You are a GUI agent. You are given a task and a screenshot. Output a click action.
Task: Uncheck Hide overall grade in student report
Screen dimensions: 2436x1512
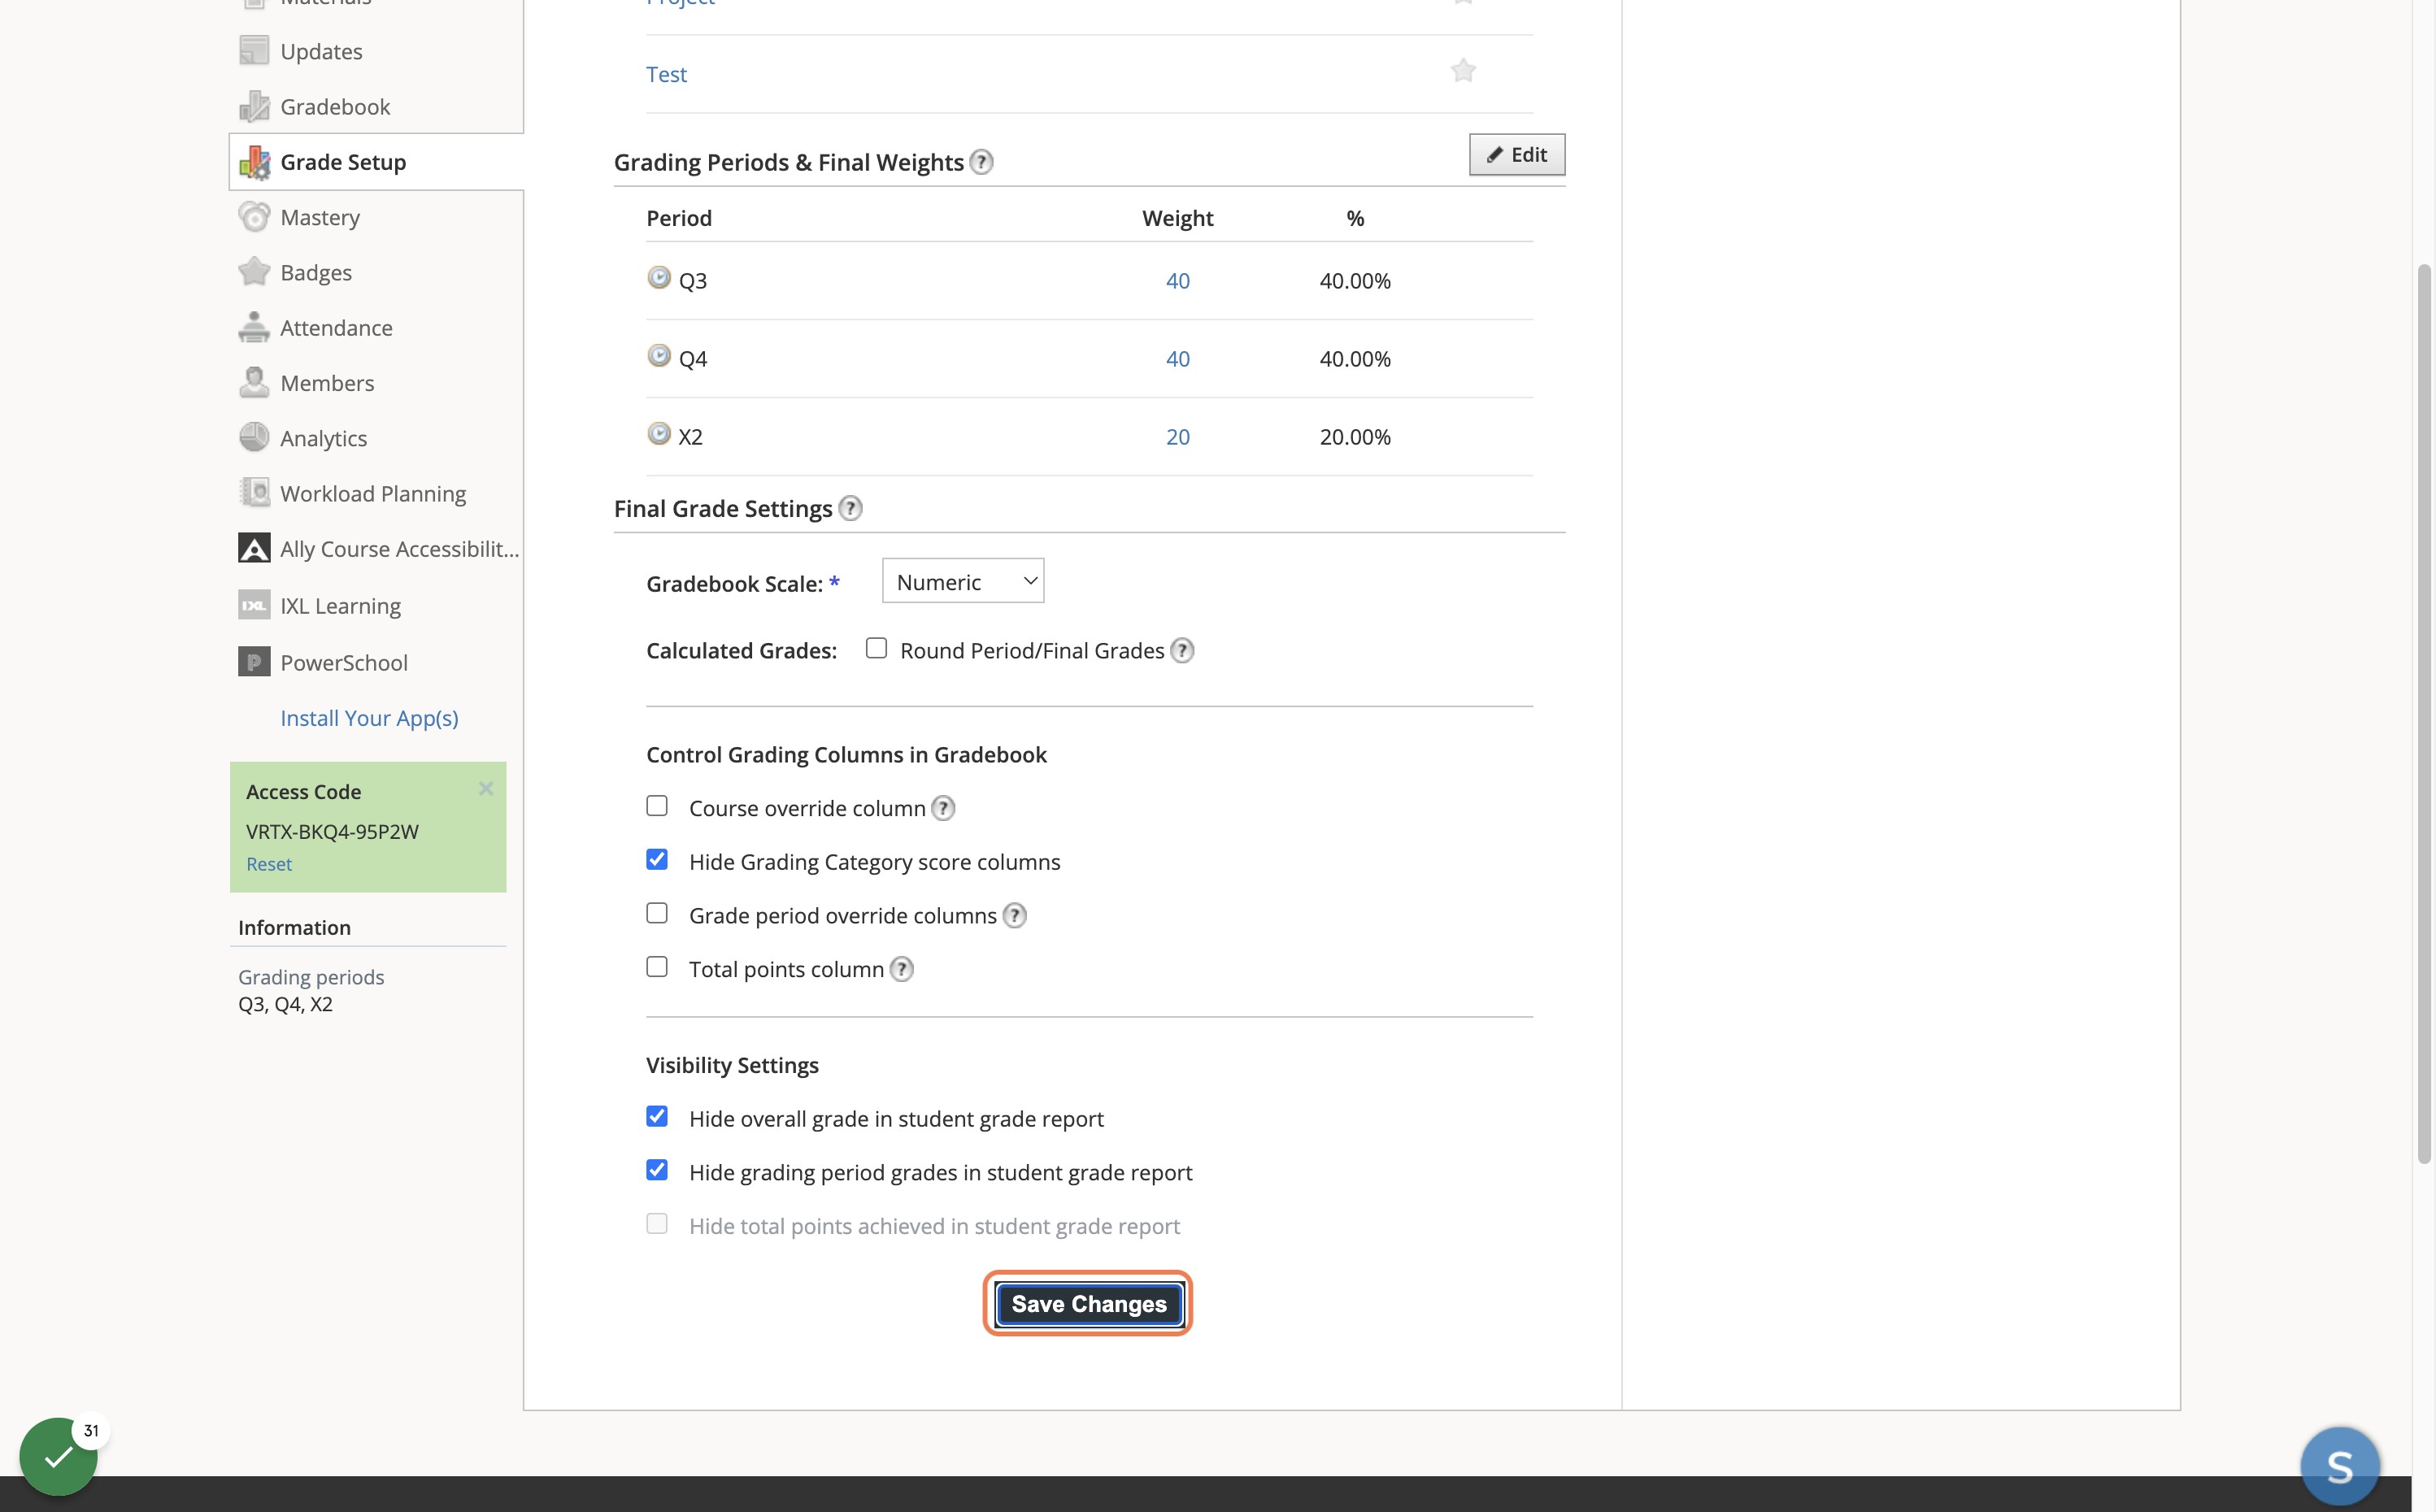tap(657, 1116)
